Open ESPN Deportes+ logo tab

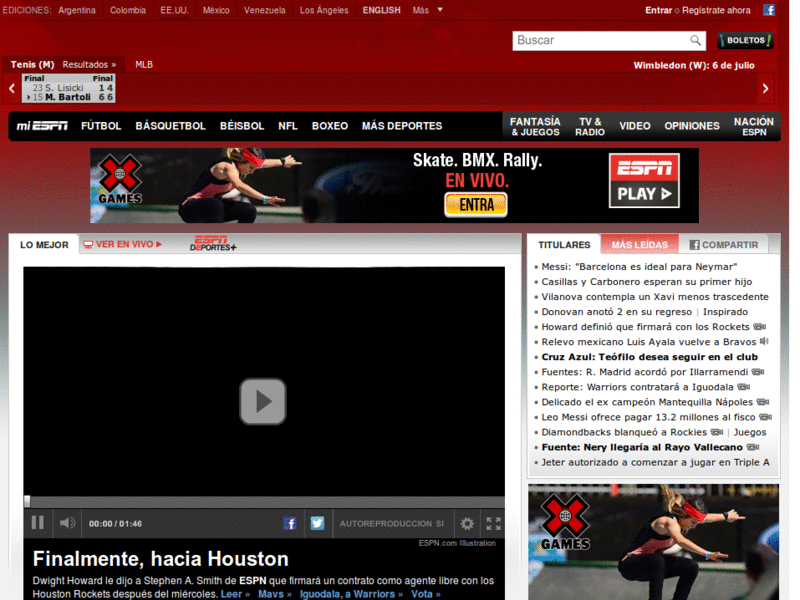click(213, 243)
